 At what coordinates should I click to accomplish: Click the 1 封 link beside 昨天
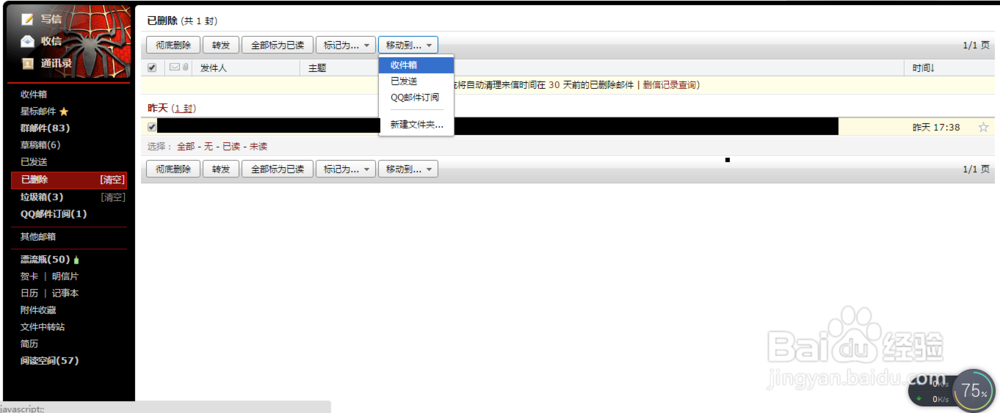click(184, 108)
